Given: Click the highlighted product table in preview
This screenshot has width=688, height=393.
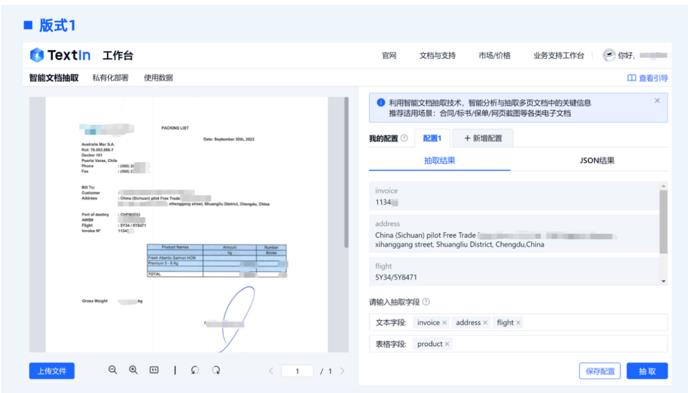Looking at the screenshot, I should click(217, 261).
